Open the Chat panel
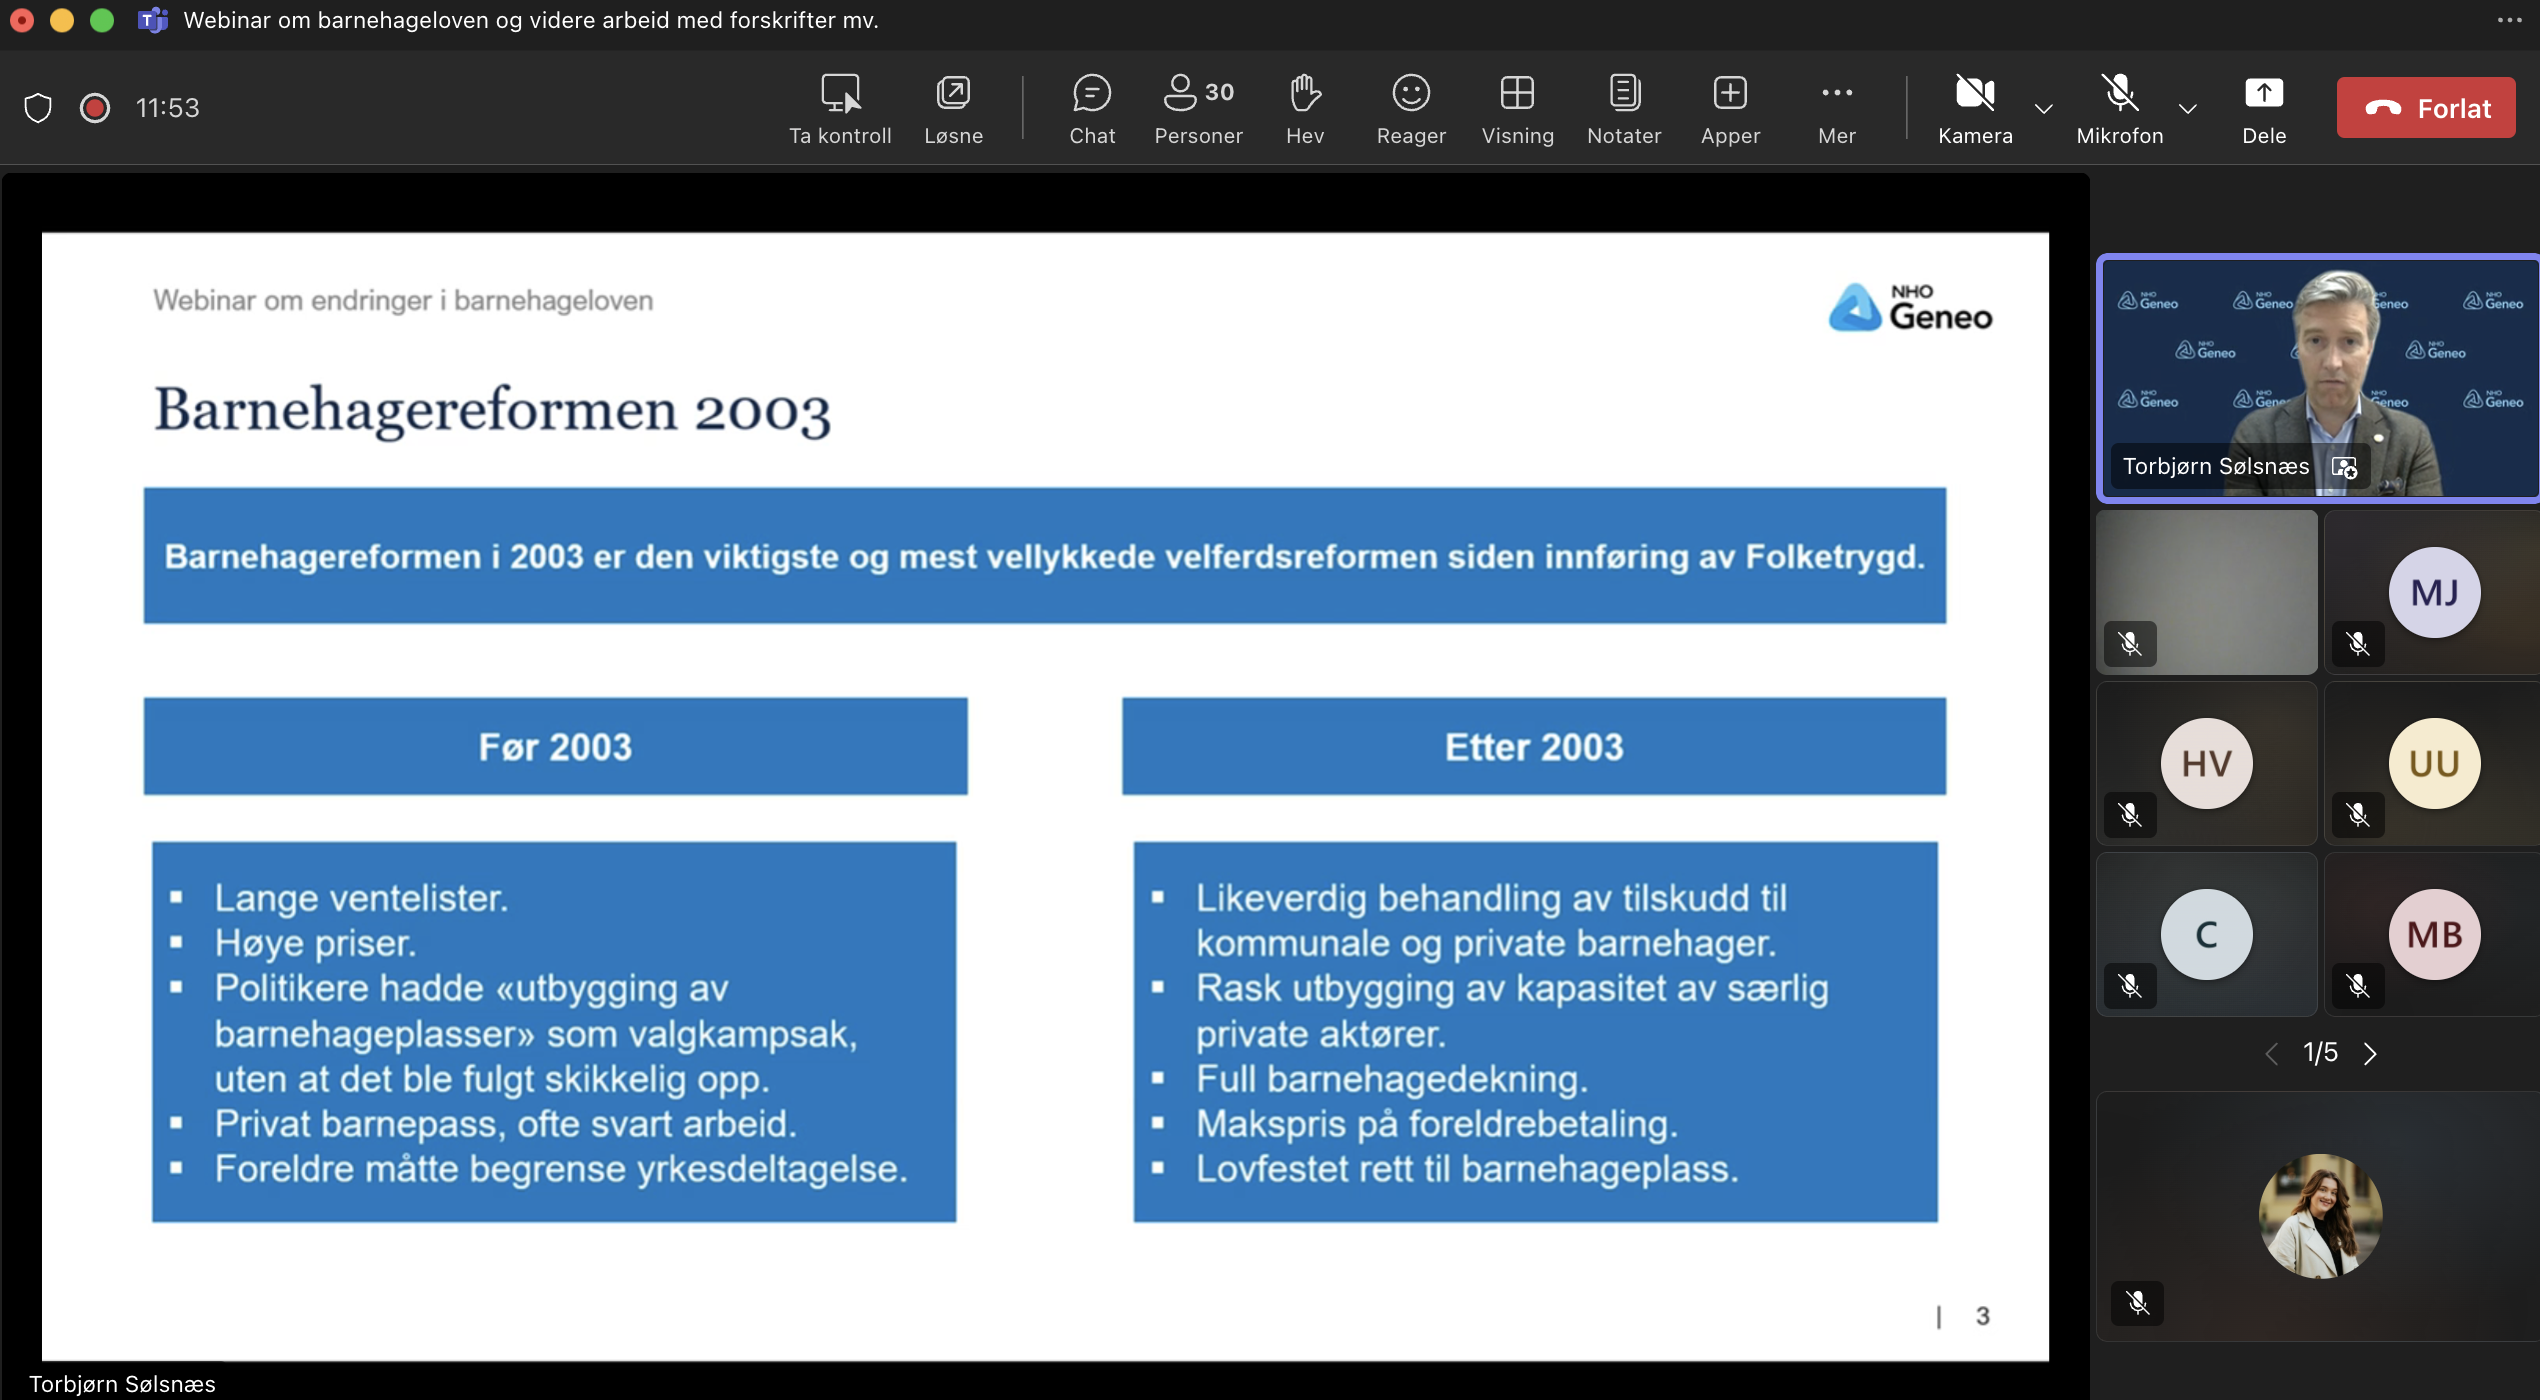Image resolution: width=2540 pixels, height=1400 pixels. [1091, 108]
